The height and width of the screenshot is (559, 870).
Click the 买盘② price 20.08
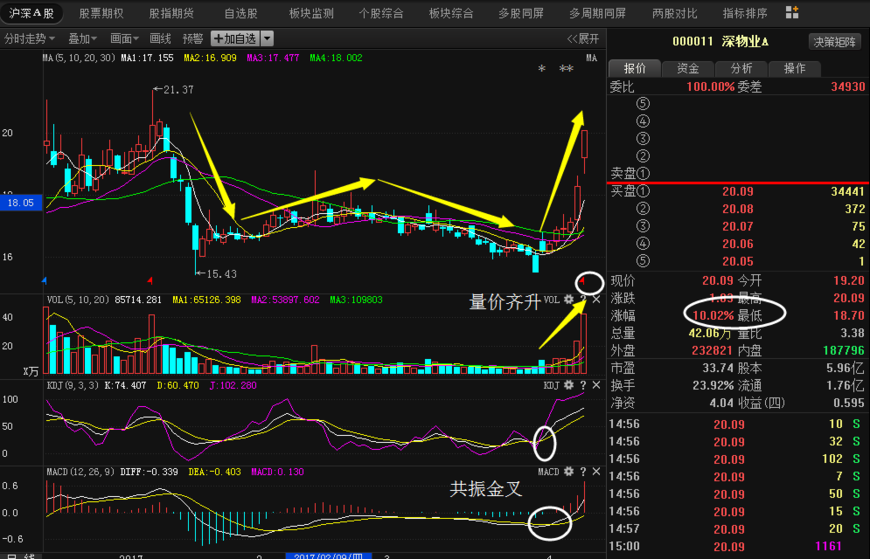[x=737, y=209]
